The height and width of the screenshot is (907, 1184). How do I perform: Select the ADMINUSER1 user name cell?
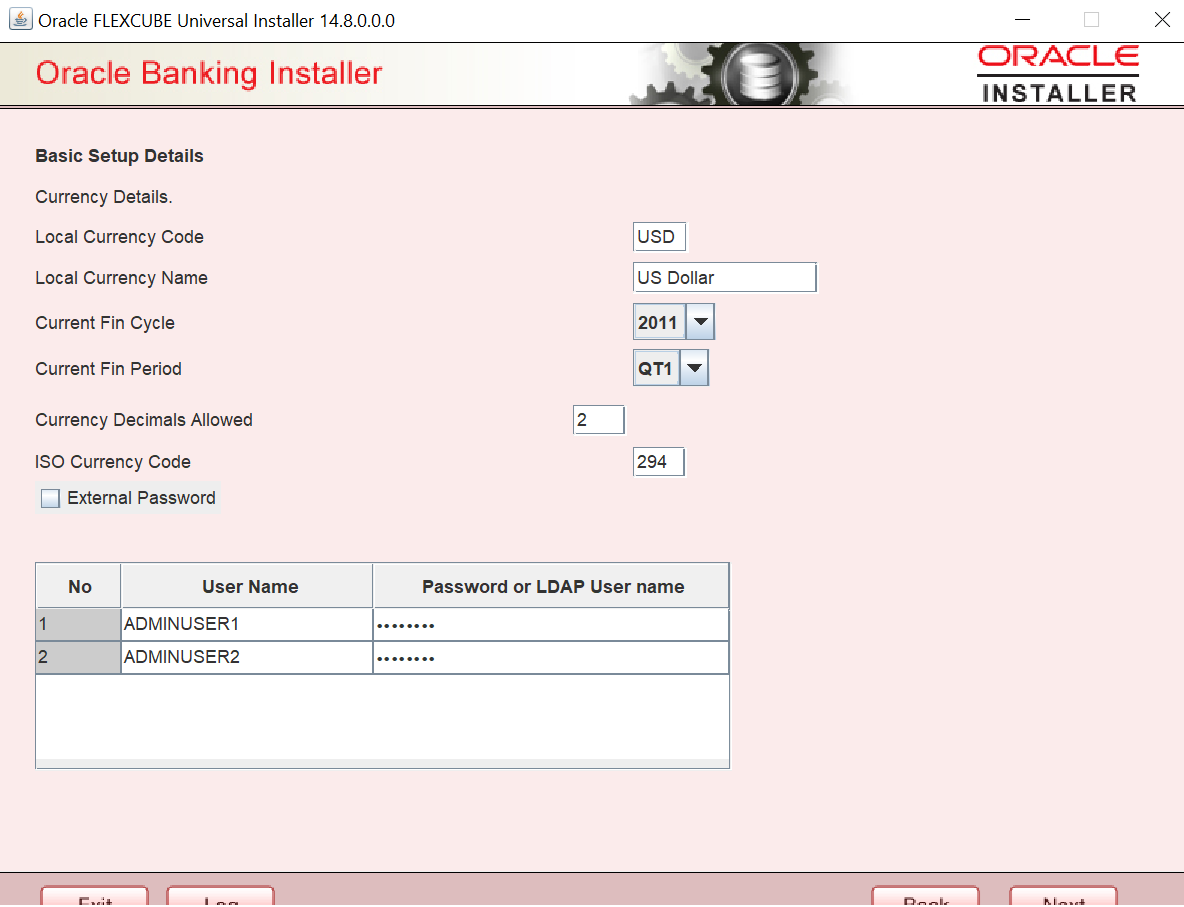pyautogui.click(x=247, y=625)
